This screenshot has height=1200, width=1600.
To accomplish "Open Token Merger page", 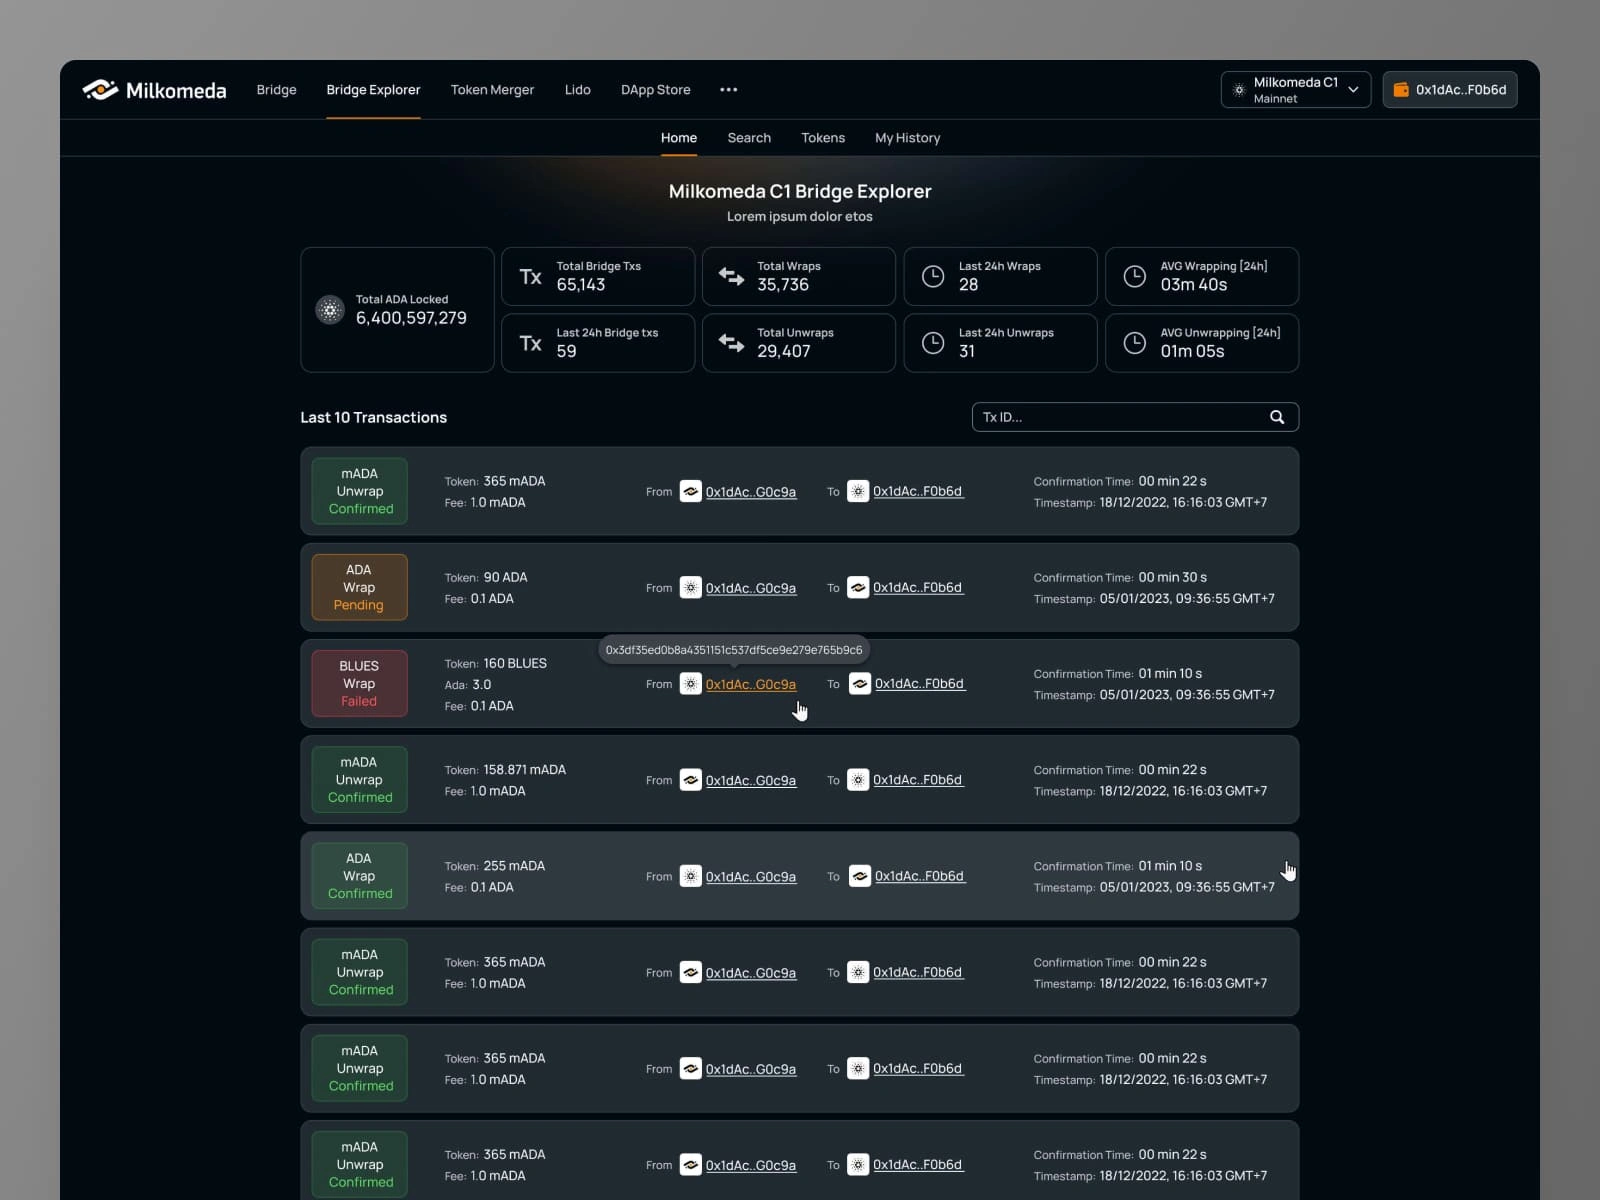I will [492, 90].
